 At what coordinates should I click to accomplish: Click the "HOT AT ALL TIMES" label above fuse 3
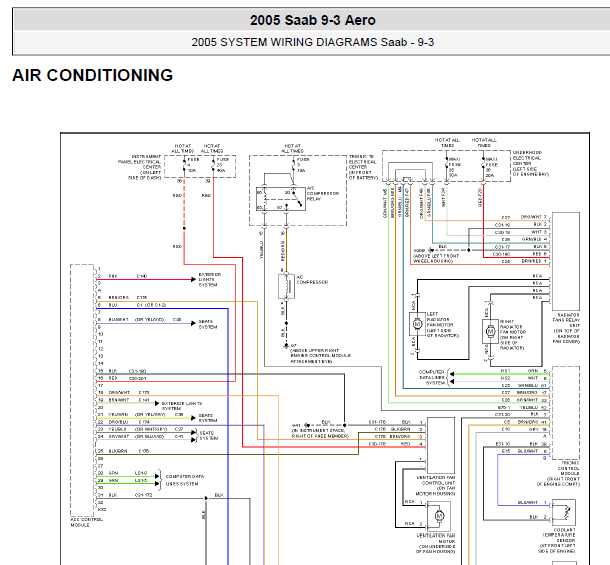(x=293, y=148)
